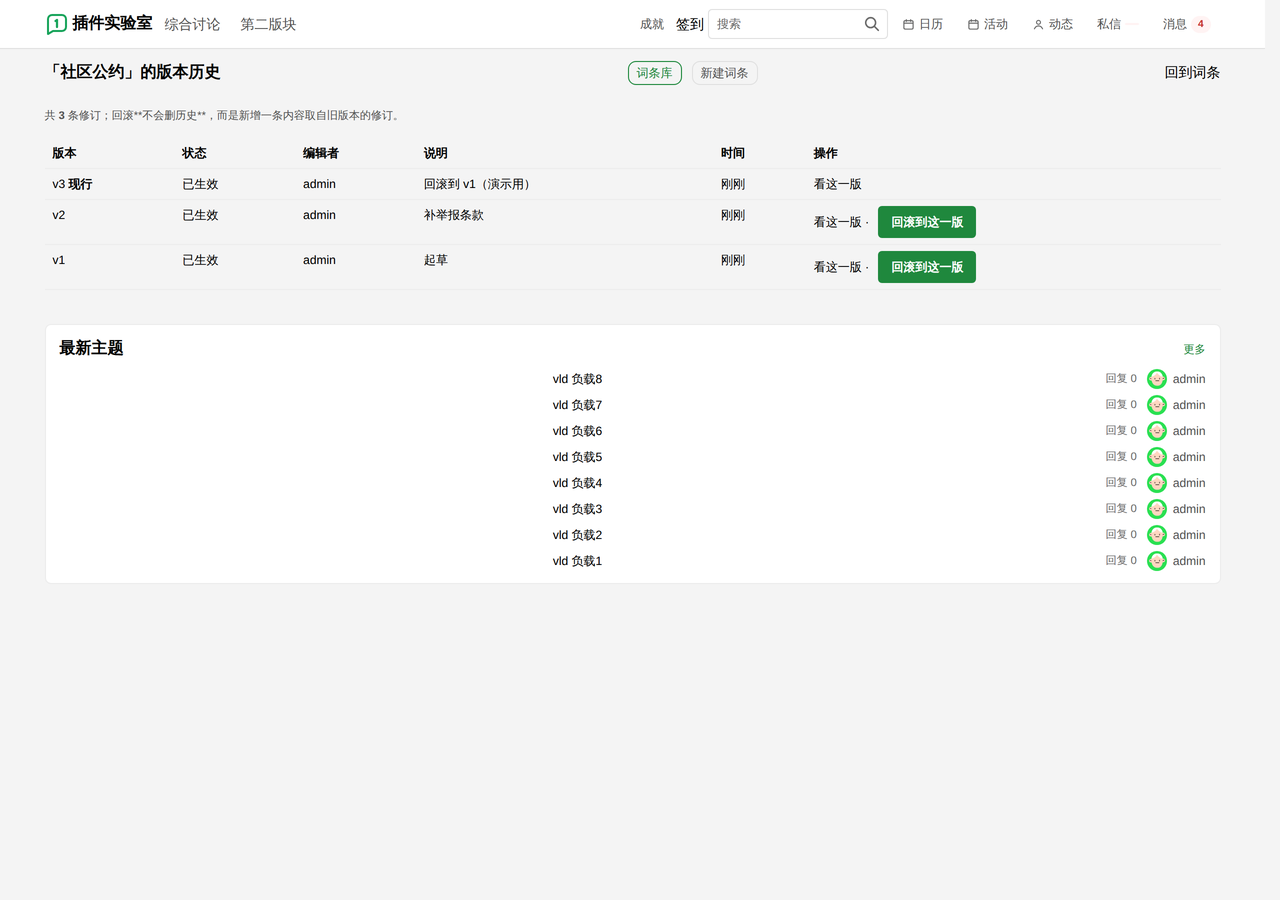Viewport: 1280px width, 900px height.
Task: Click 签到 check-in link
Action: point(690,24)
